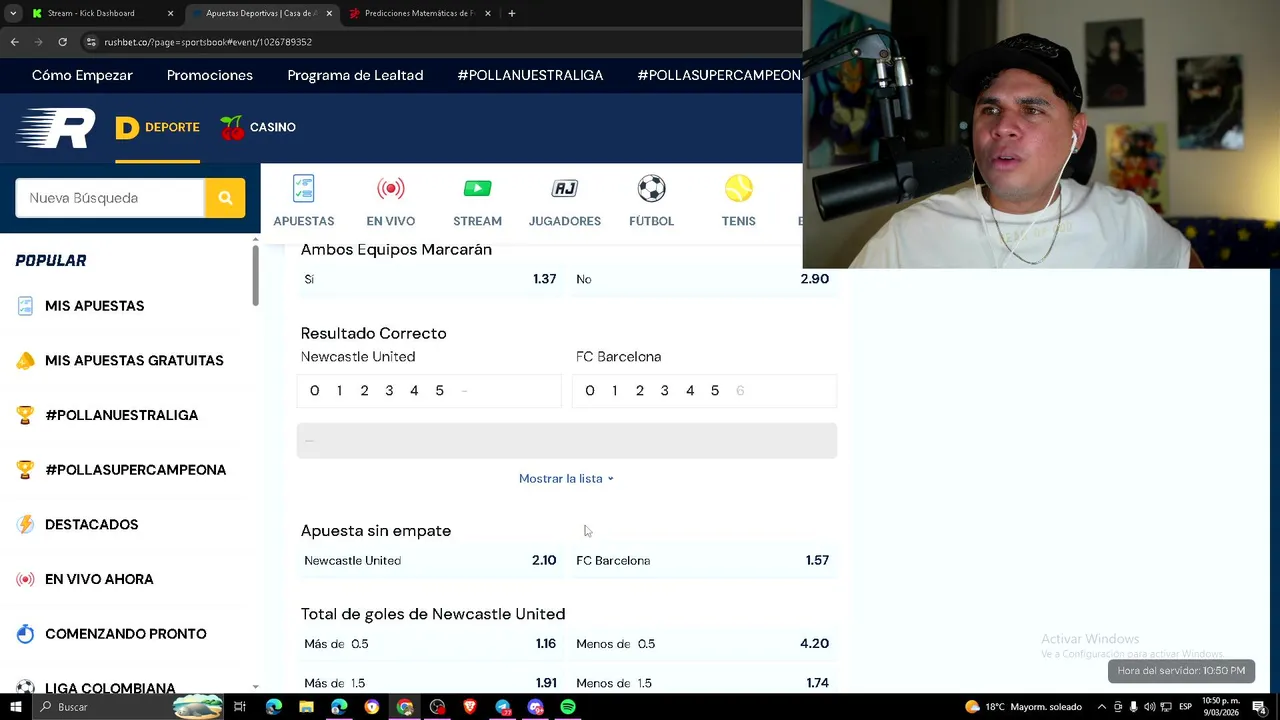Open #POLLANUESTRALIGA top menu item

(x=530, y=75)
